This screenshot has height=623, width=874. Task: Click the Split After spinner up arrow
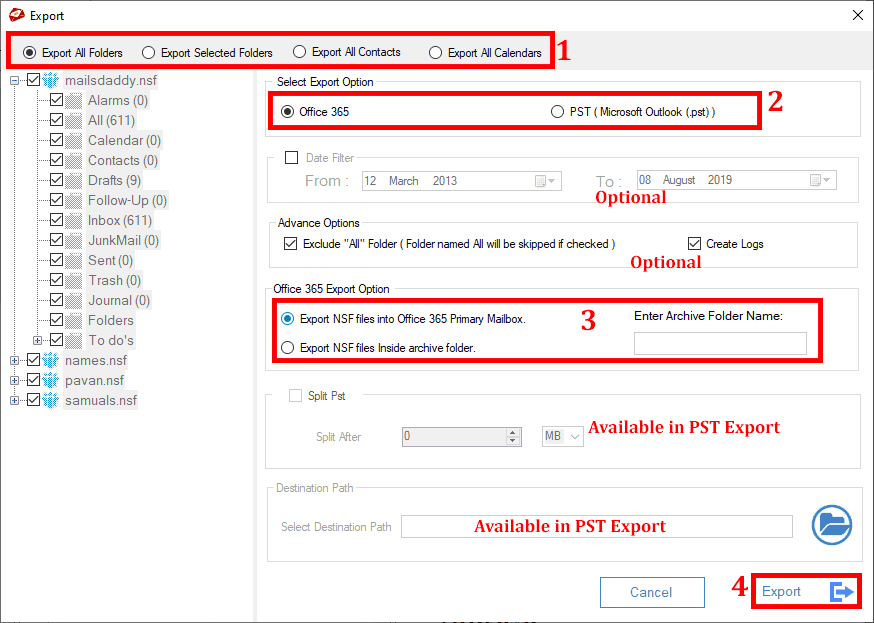tap(511, 432)
